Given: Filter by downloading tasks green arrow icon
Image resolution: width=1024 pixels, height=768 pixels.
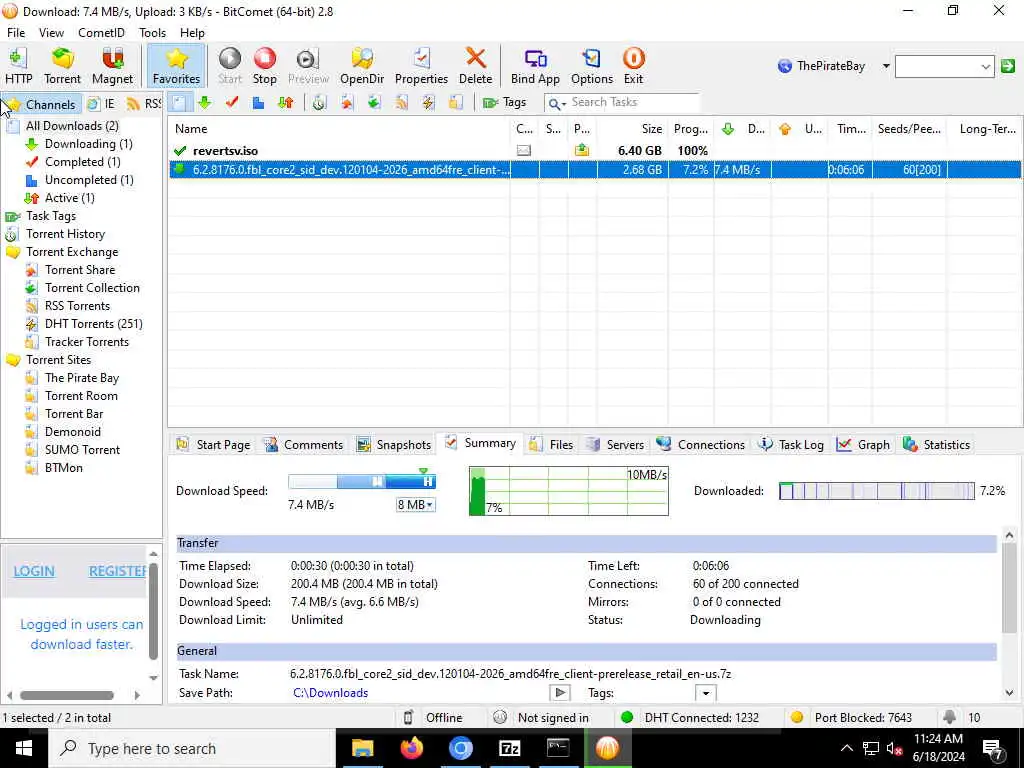Looking at the screenshot, I should click(205, 103).
